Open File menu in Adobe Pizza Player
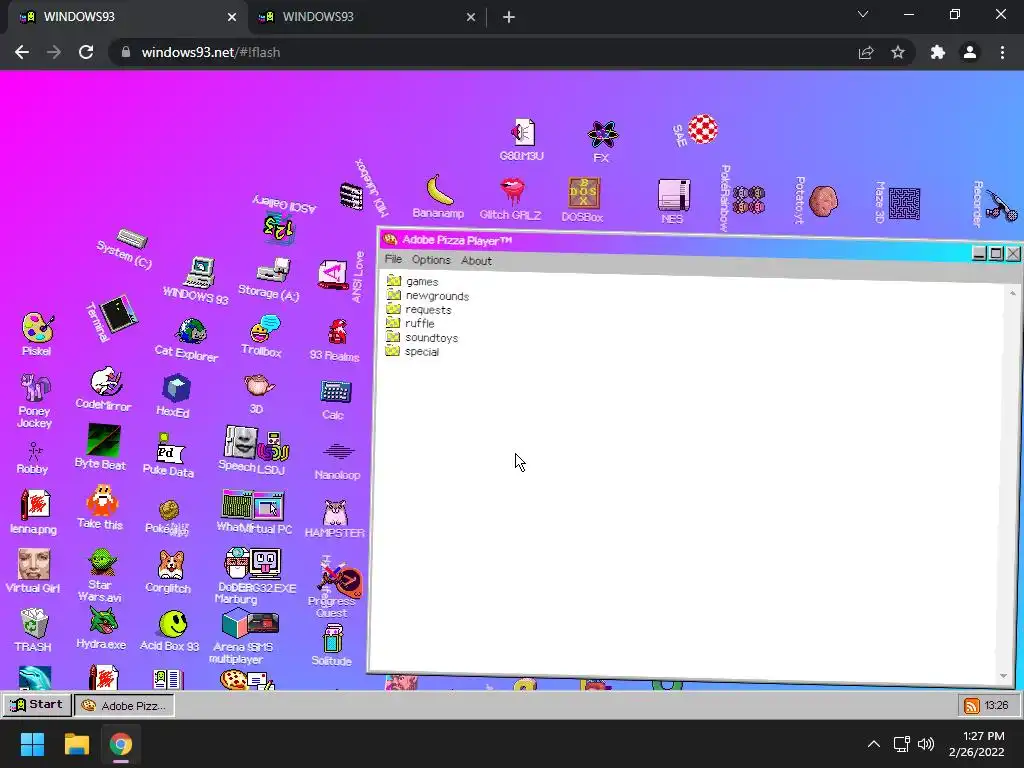The height and width of the screenshot is (768, 1024). click(393, 259)
